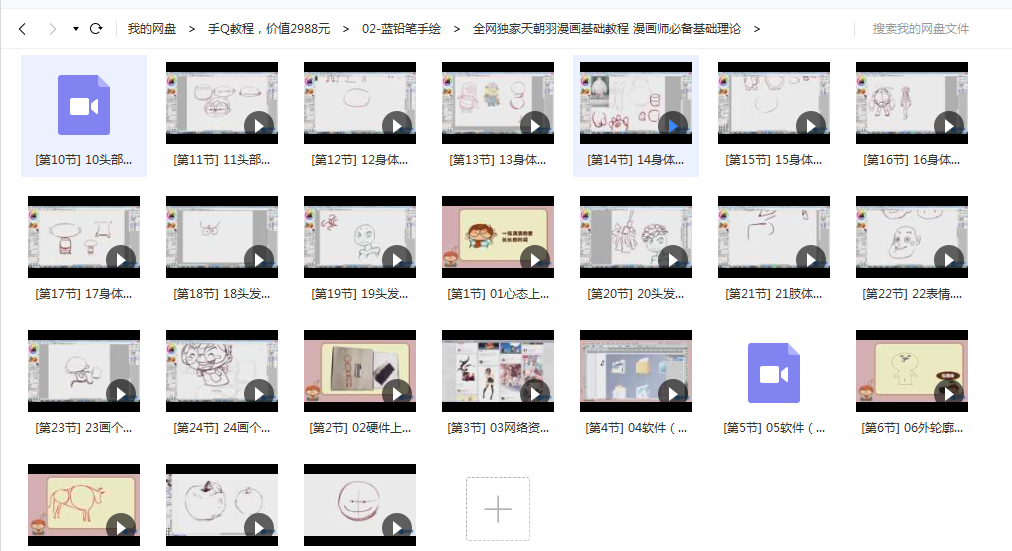Image resolution: width=1012 pixels, height=551 pixels.
Task: Select the [第5节] 05软件 video file icon
Action: click(774, 373)
